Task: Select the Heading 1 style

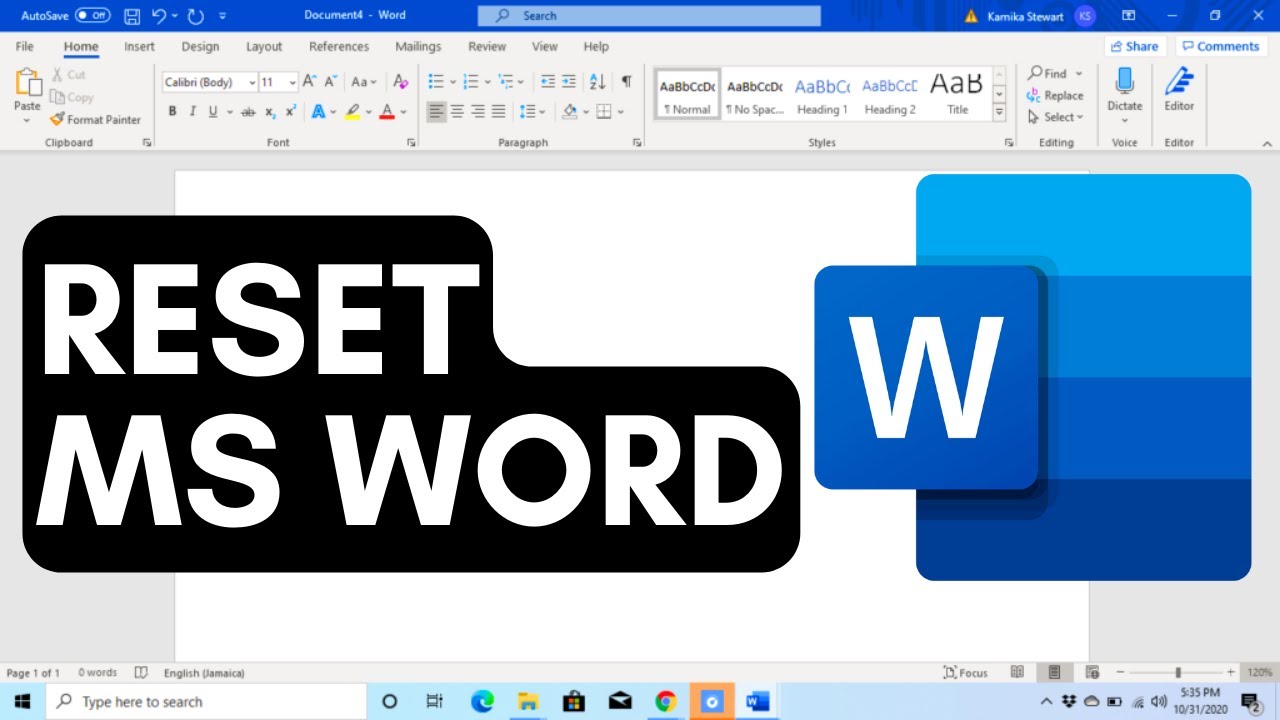Action: click(822, 95)
